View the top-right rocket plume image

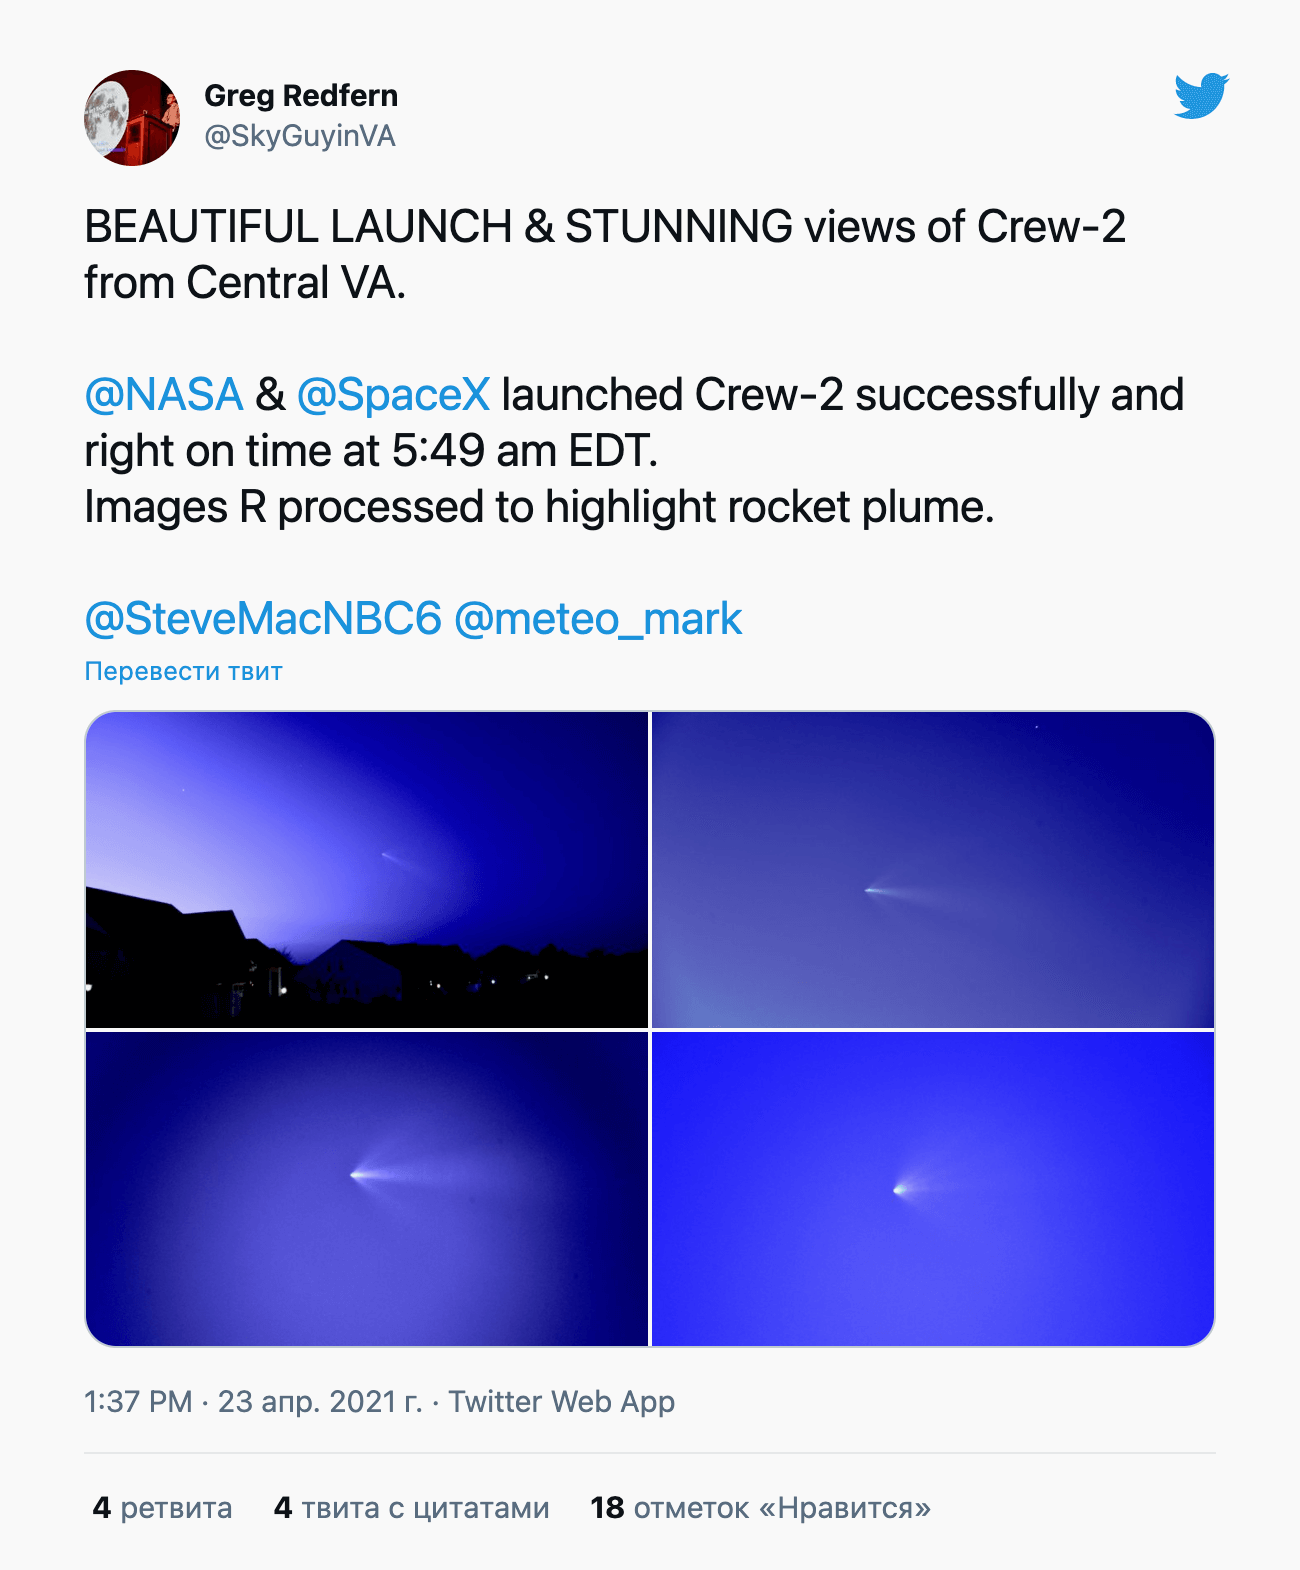coord(932,869)
